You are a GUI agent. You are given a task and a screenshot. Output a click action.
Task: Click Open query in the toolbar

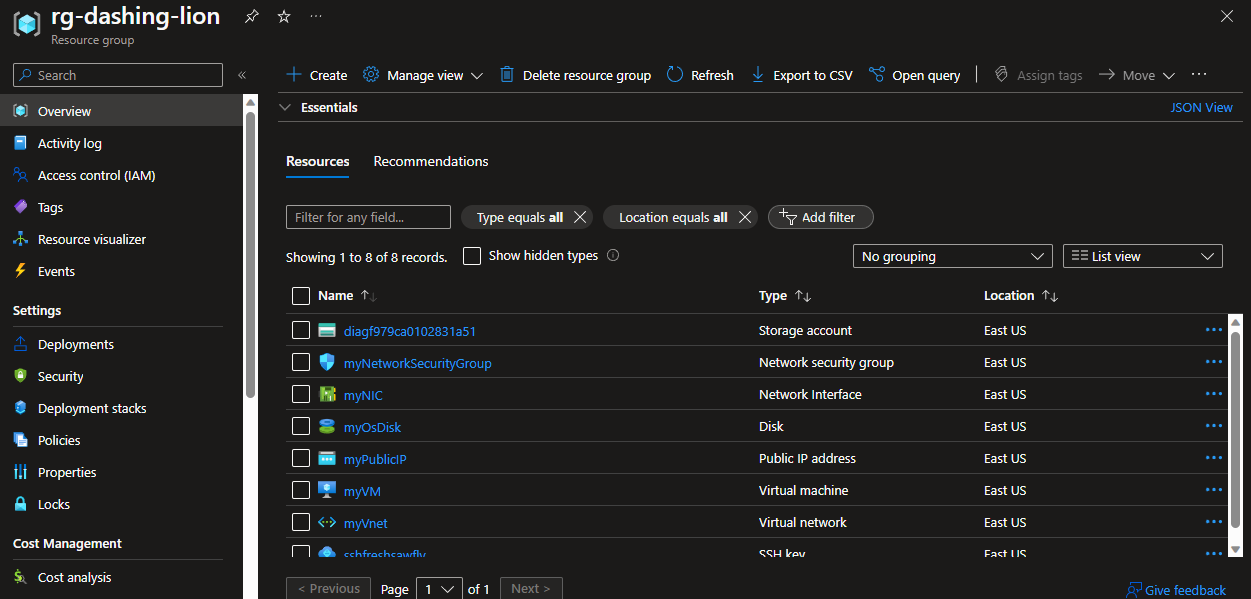(x=914, y=75)
